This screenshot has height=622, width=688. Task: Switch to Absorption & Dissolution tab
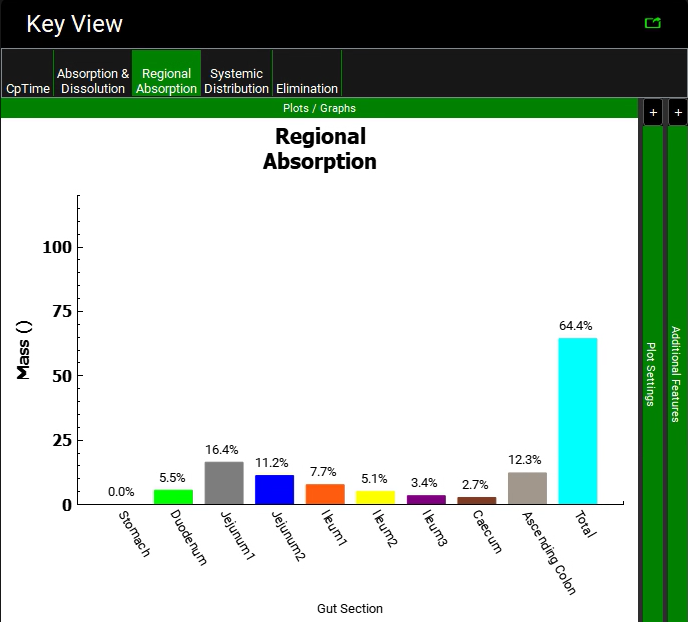tap(93, 81)
